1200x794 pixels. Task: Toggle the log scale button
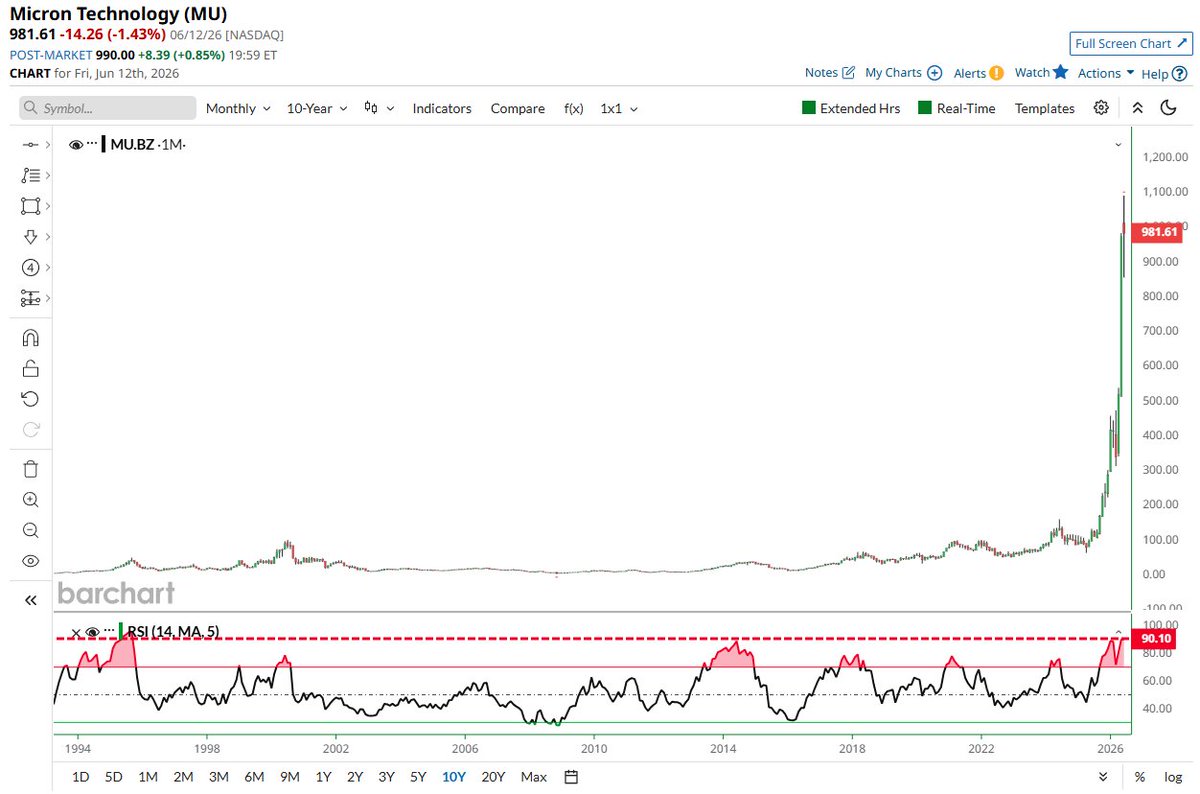click(1173, 777)
